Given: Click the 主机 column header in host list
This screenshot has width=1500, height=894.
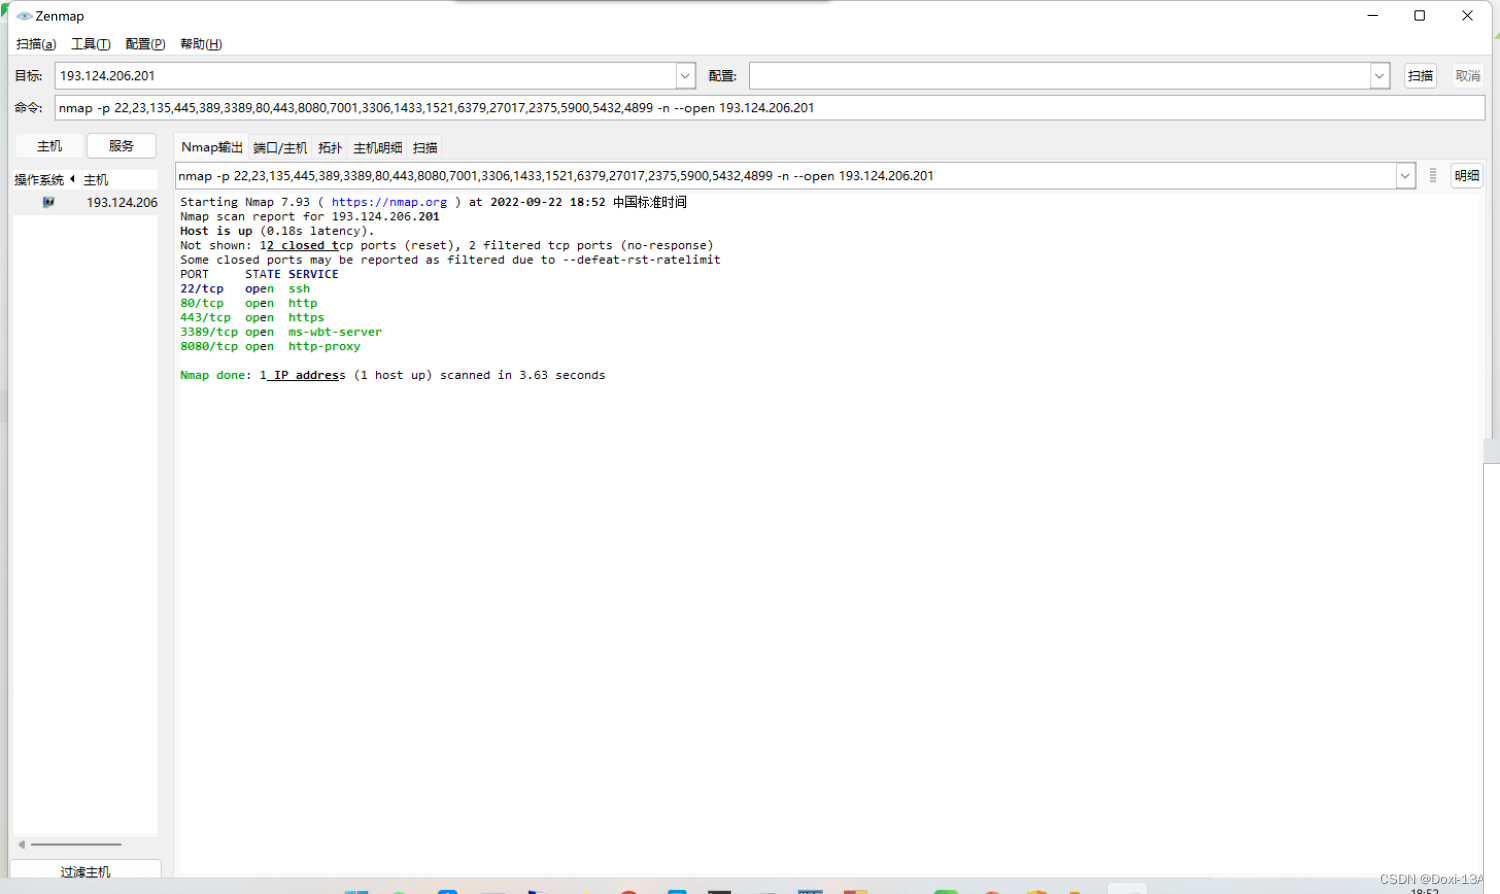Looking at the screenshot, I should coord(118,180).
